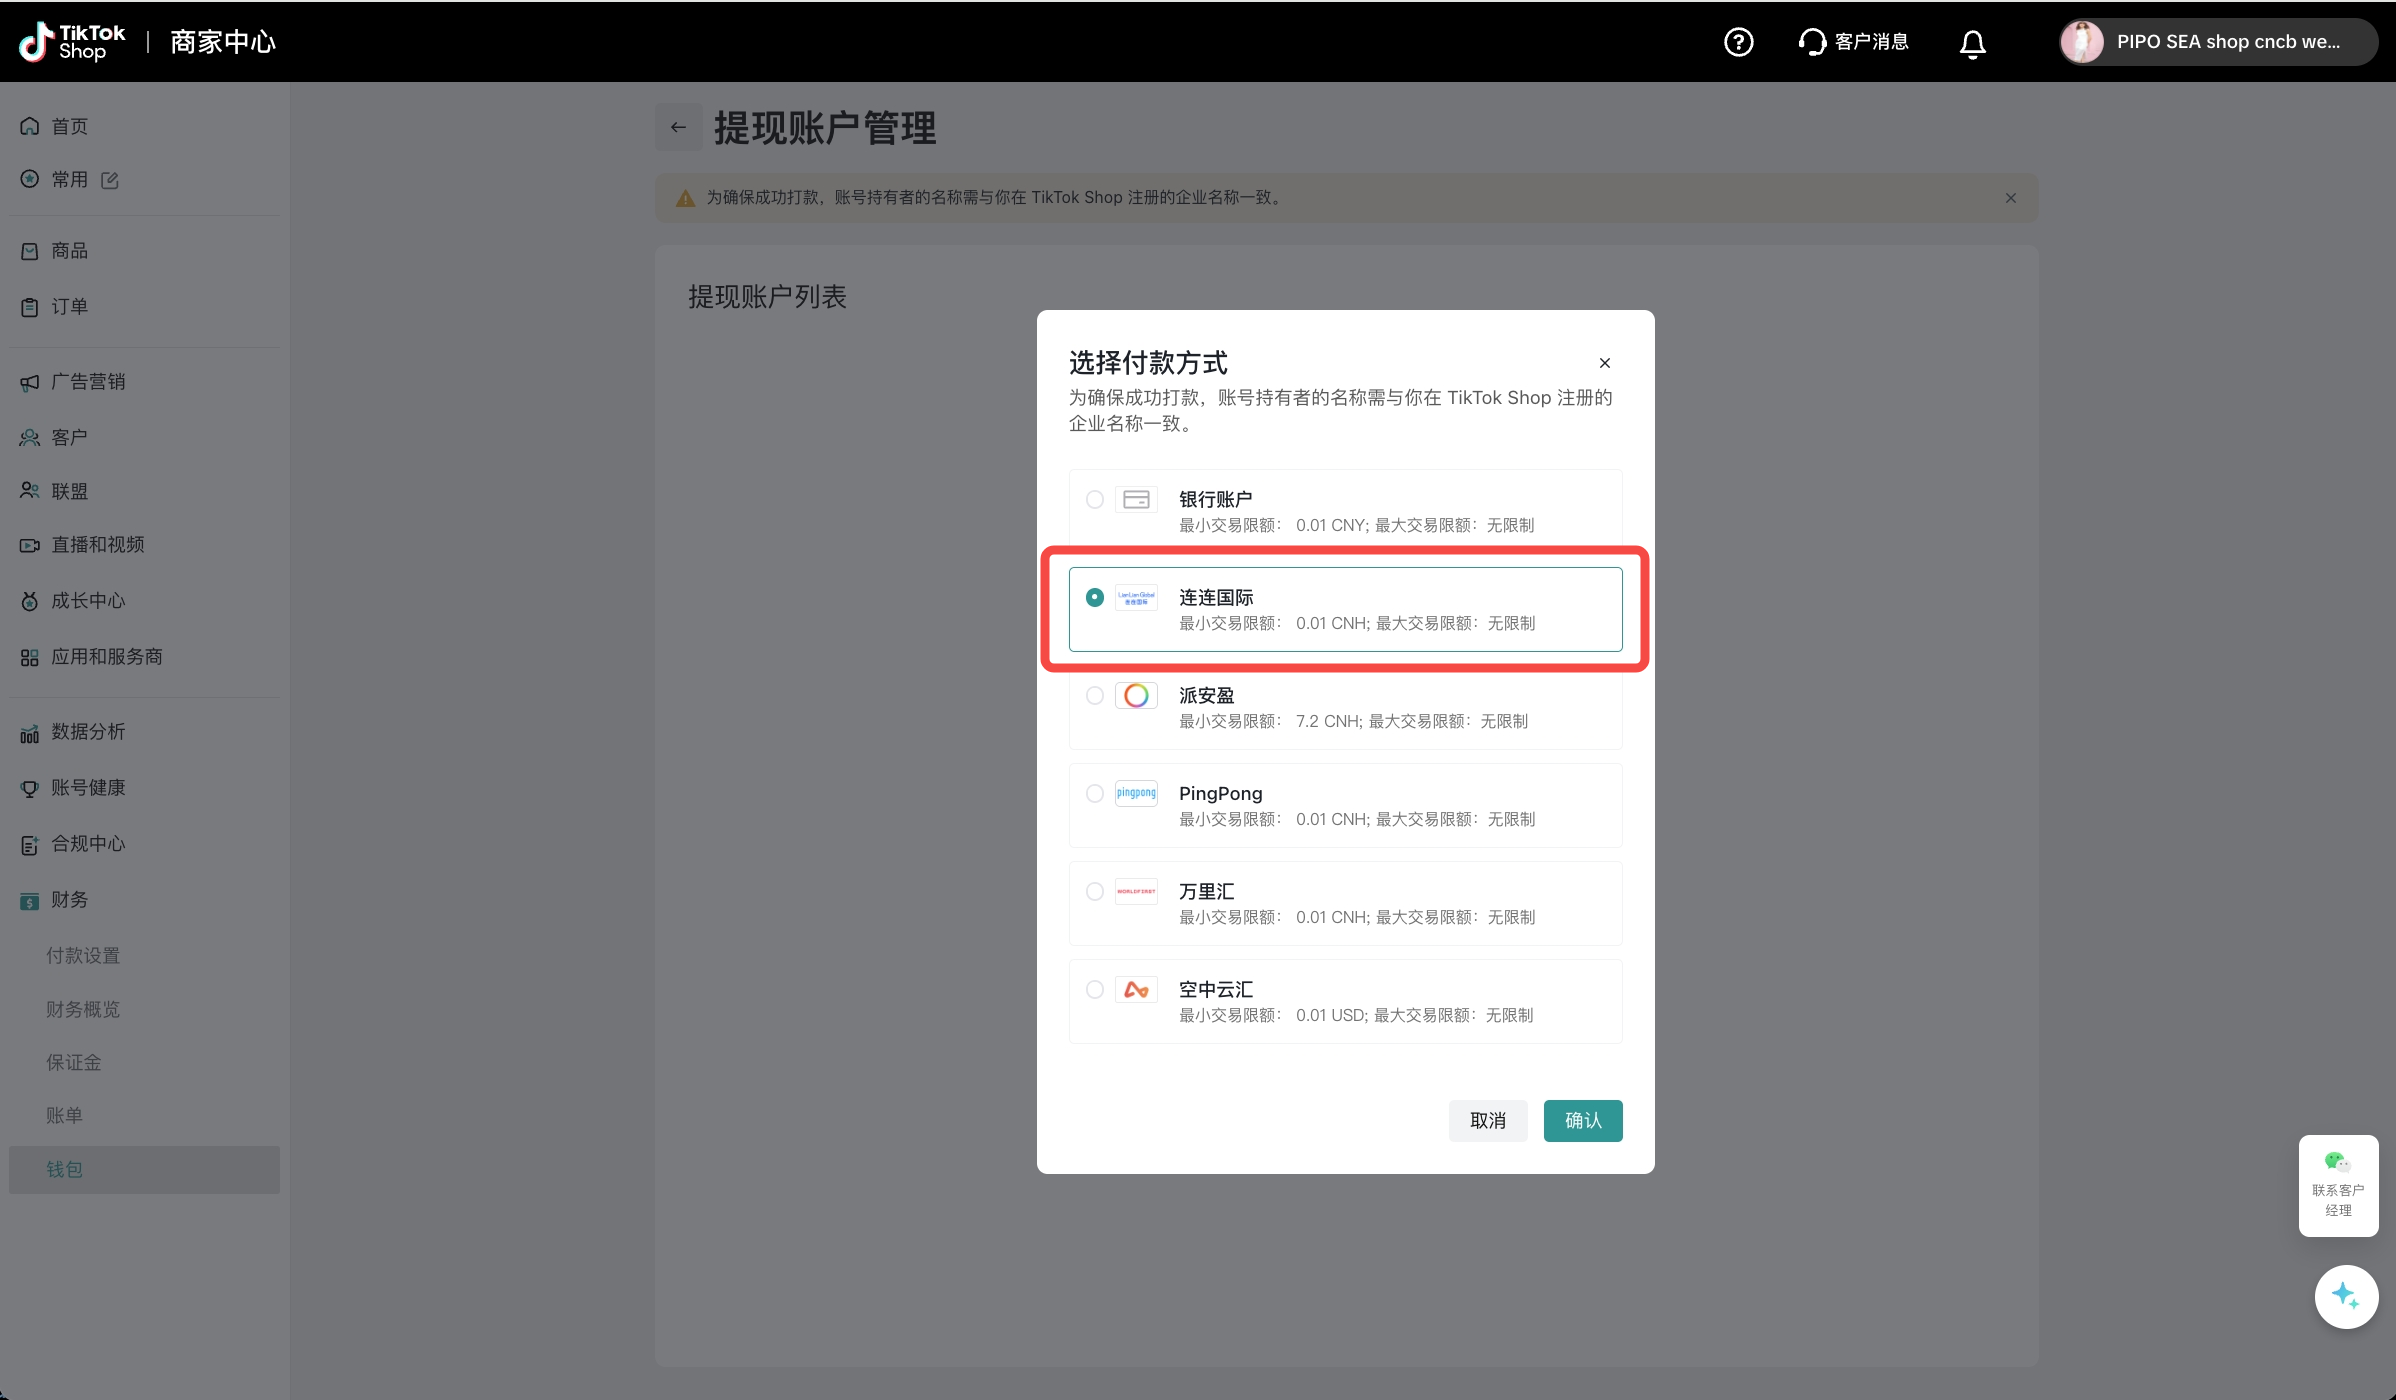Collapse the 财务 sidebar section

click(x=69, y=899)
